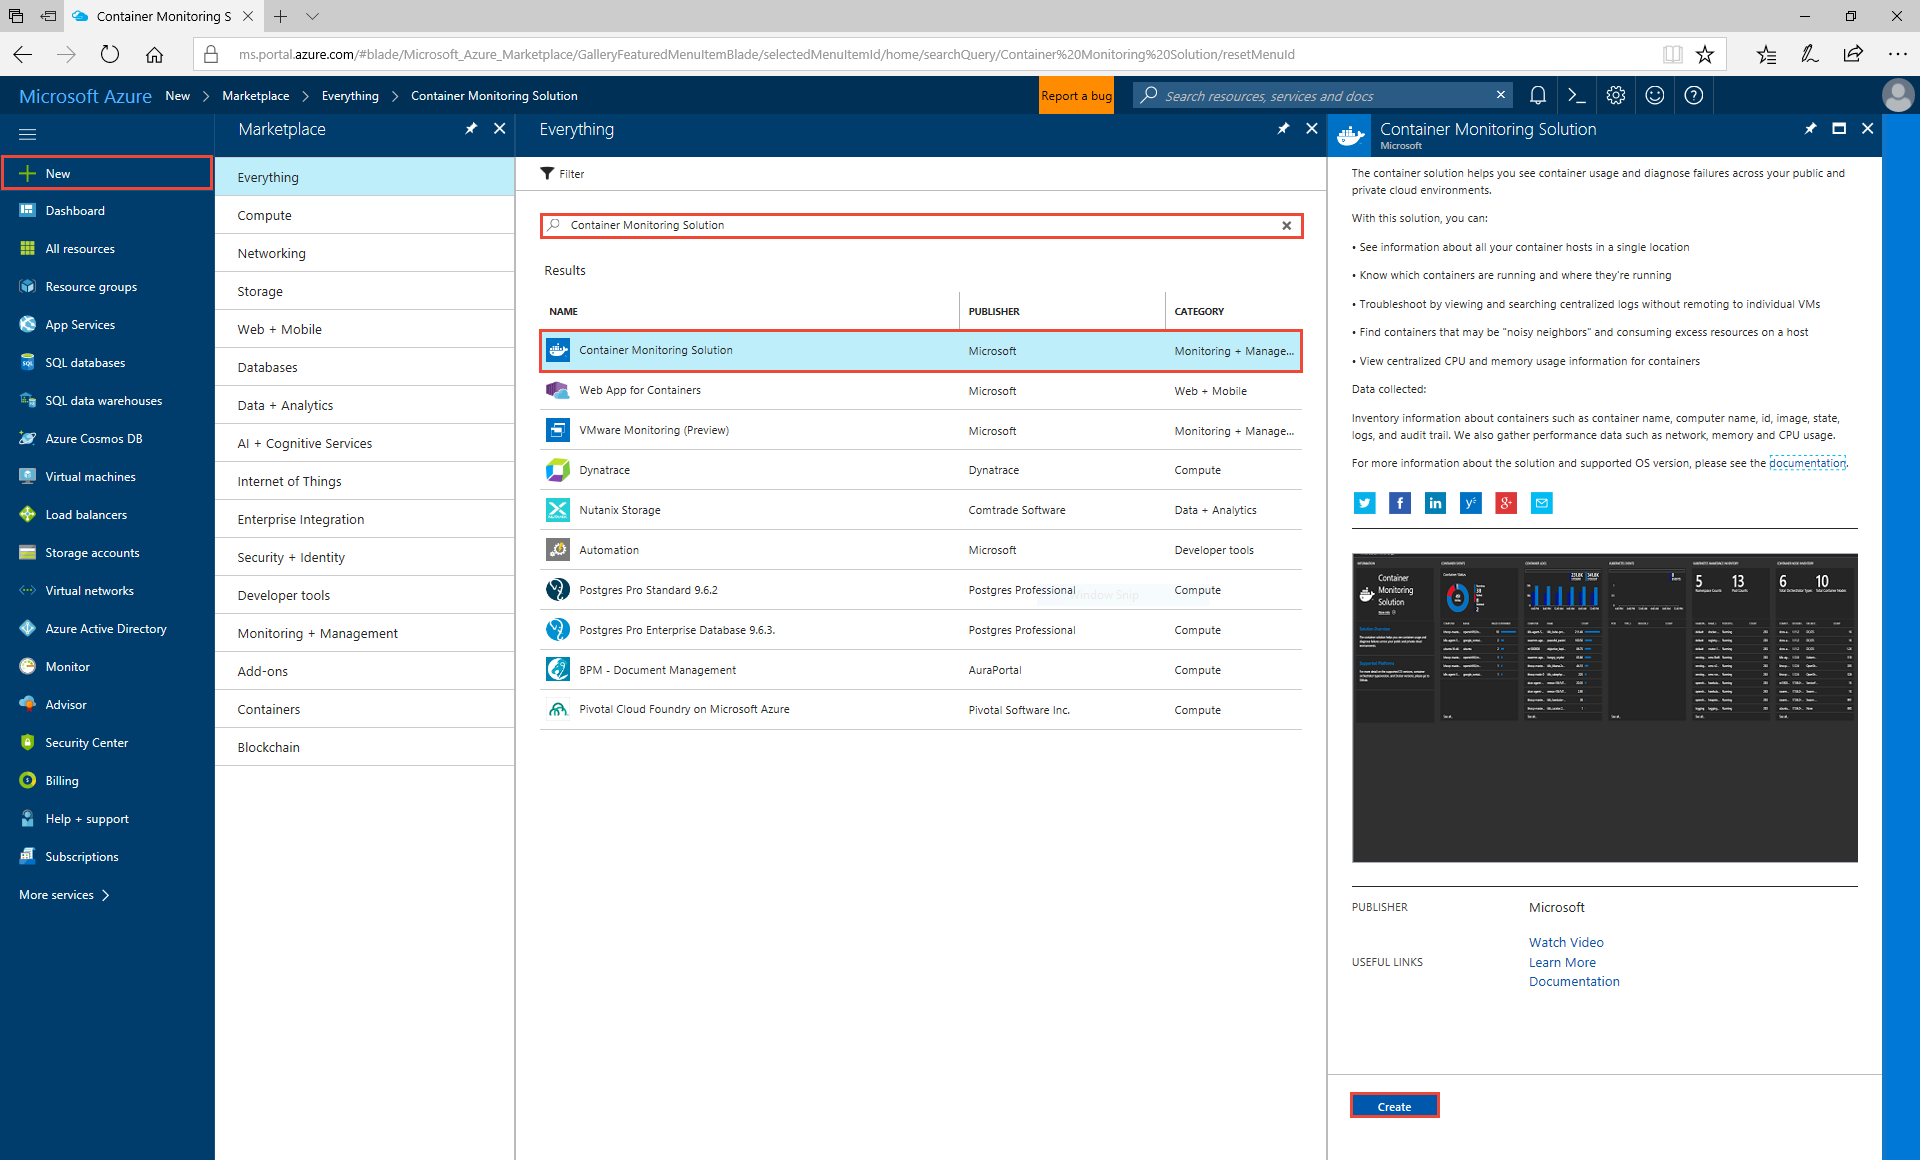Click the LinkedIn share icon for solution
This screenshot has height=1160, width=1920.
(1432, 503)
